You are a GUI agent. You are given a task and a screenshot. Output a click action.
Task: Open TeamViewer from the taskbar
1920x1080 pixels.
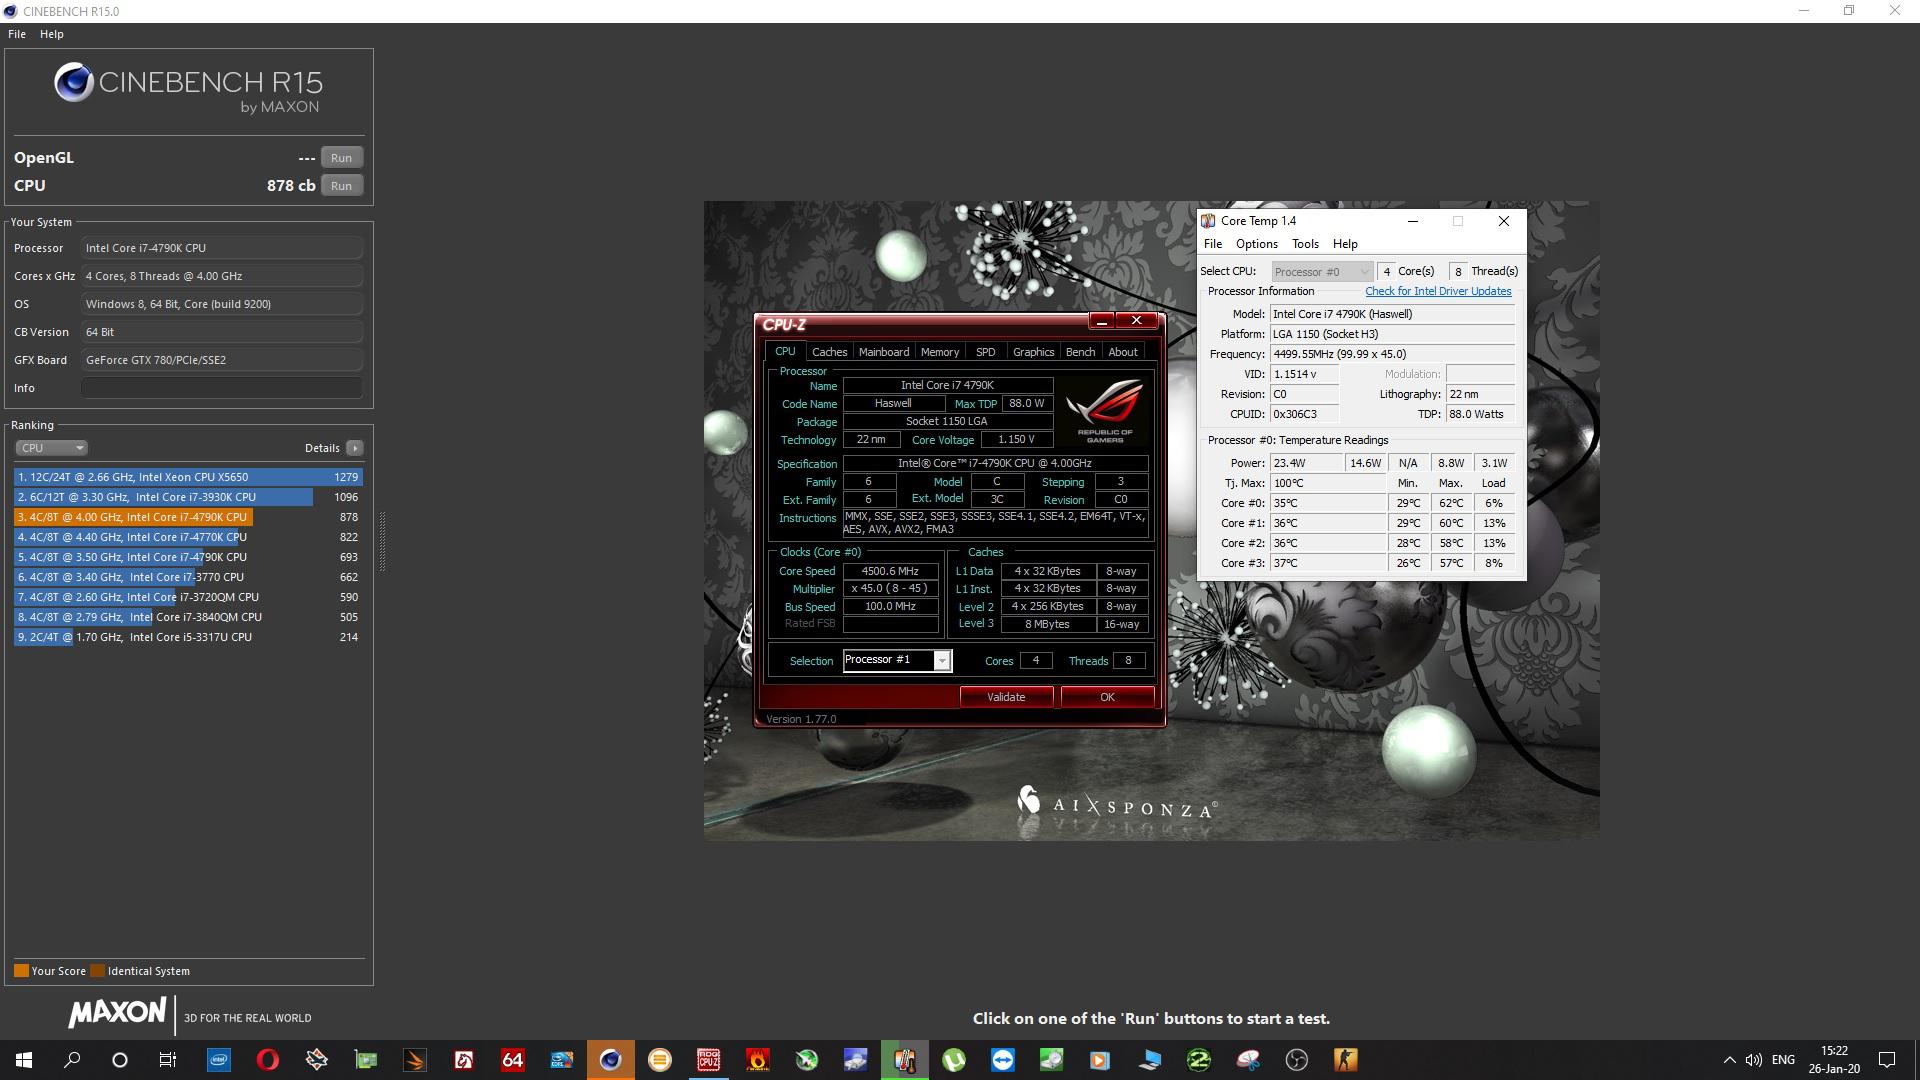point(1002,1060)
